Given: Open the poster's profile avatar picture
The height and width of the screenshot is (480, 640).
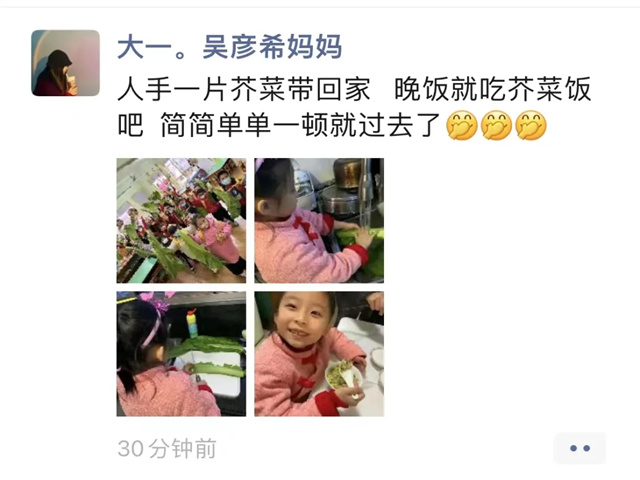Looking at the screenshot, I should coord(65,63).
